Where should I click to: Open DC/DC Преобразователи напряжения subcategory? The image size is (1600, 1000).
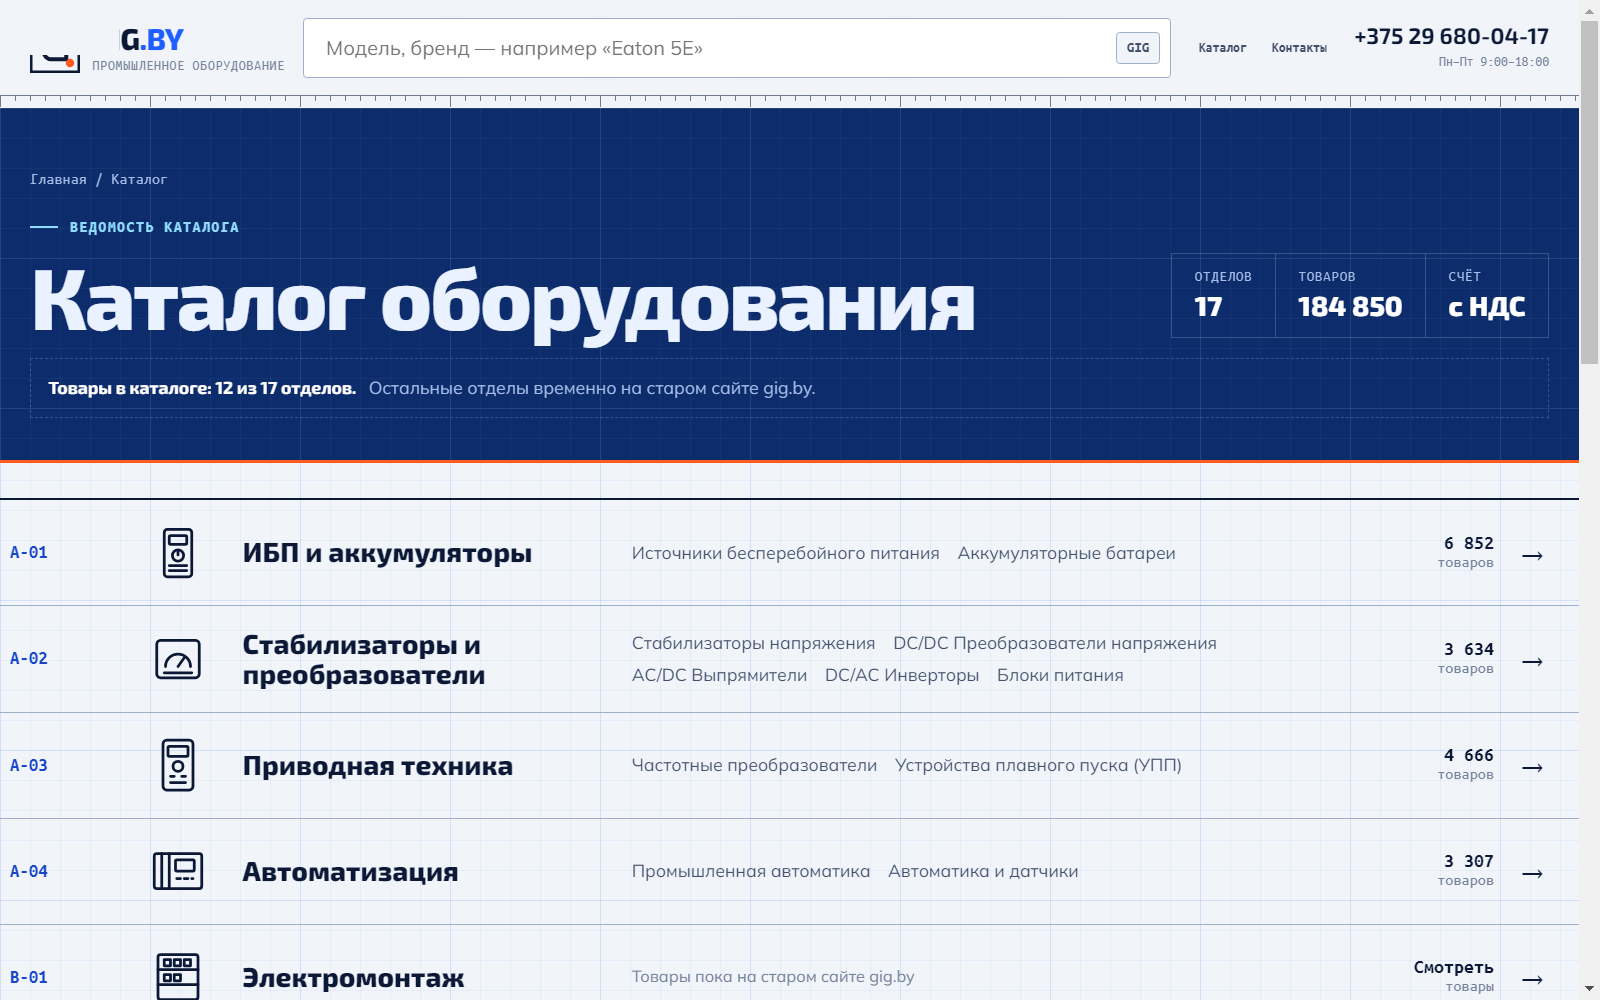coord(1054,643)
